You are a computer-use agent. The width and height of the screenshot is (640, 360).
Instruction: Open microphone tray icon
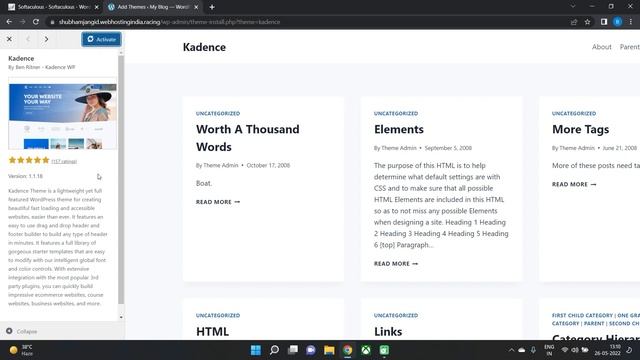point(533,350)
